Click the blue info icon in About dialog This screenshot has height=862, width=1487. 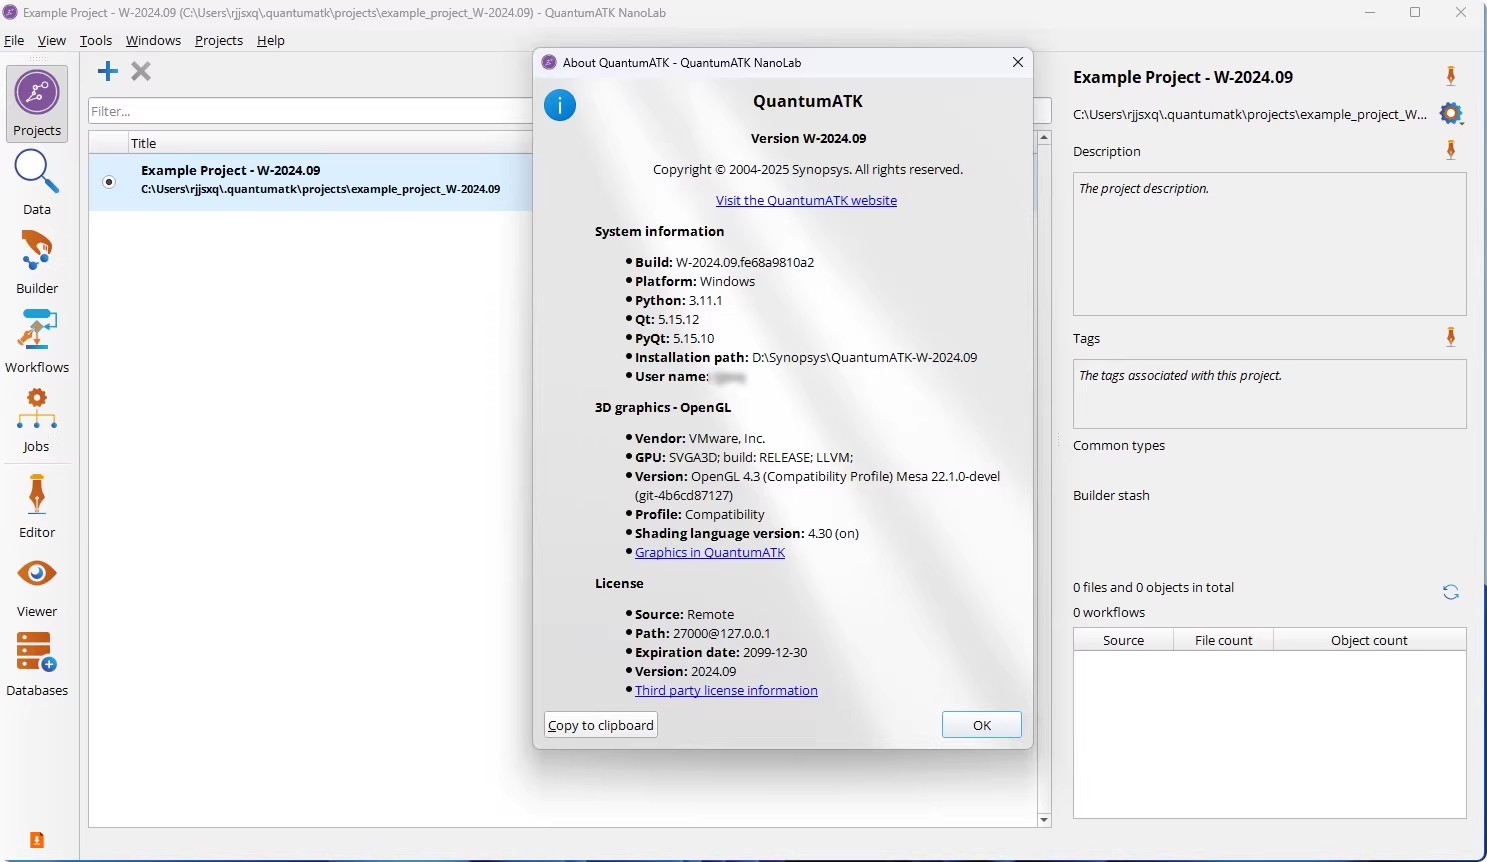pyautogui.click(x=560, y=105)
